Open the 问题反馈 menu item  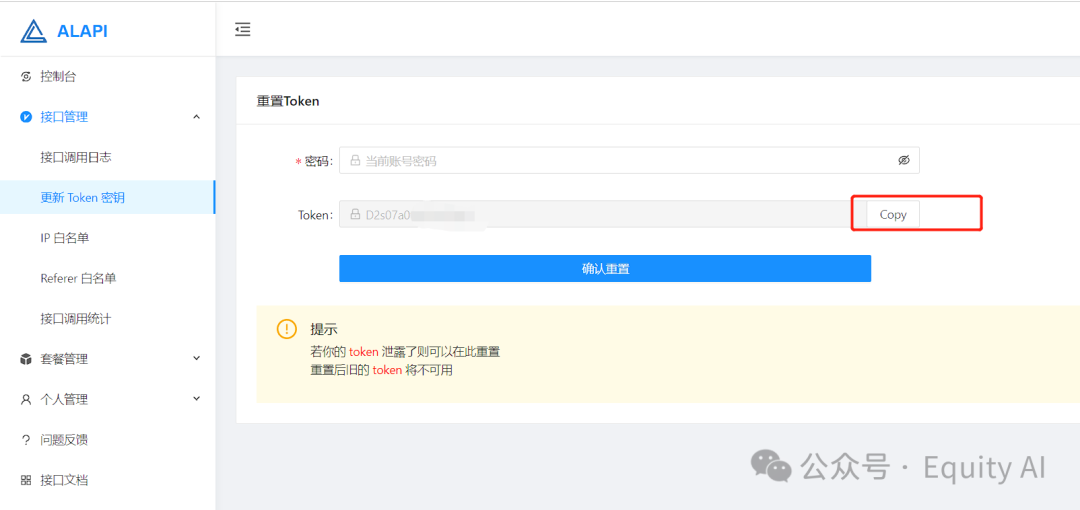coord(107,440)
